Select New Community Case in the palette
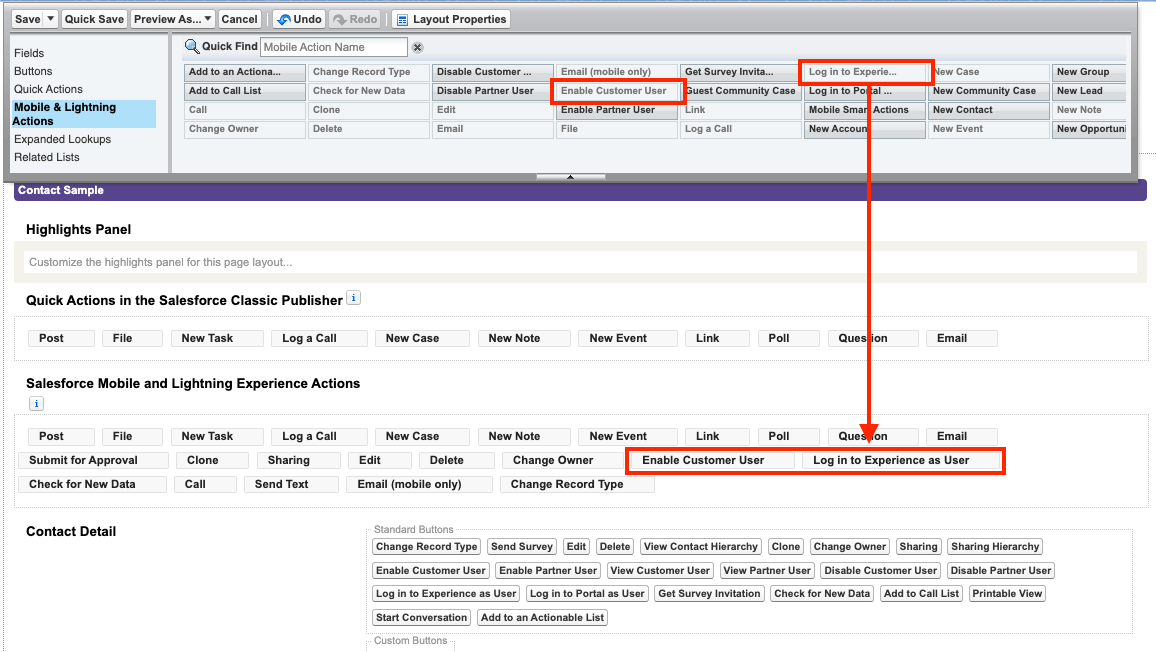This screenshot has height=652, width=1156. click(989, 91)
